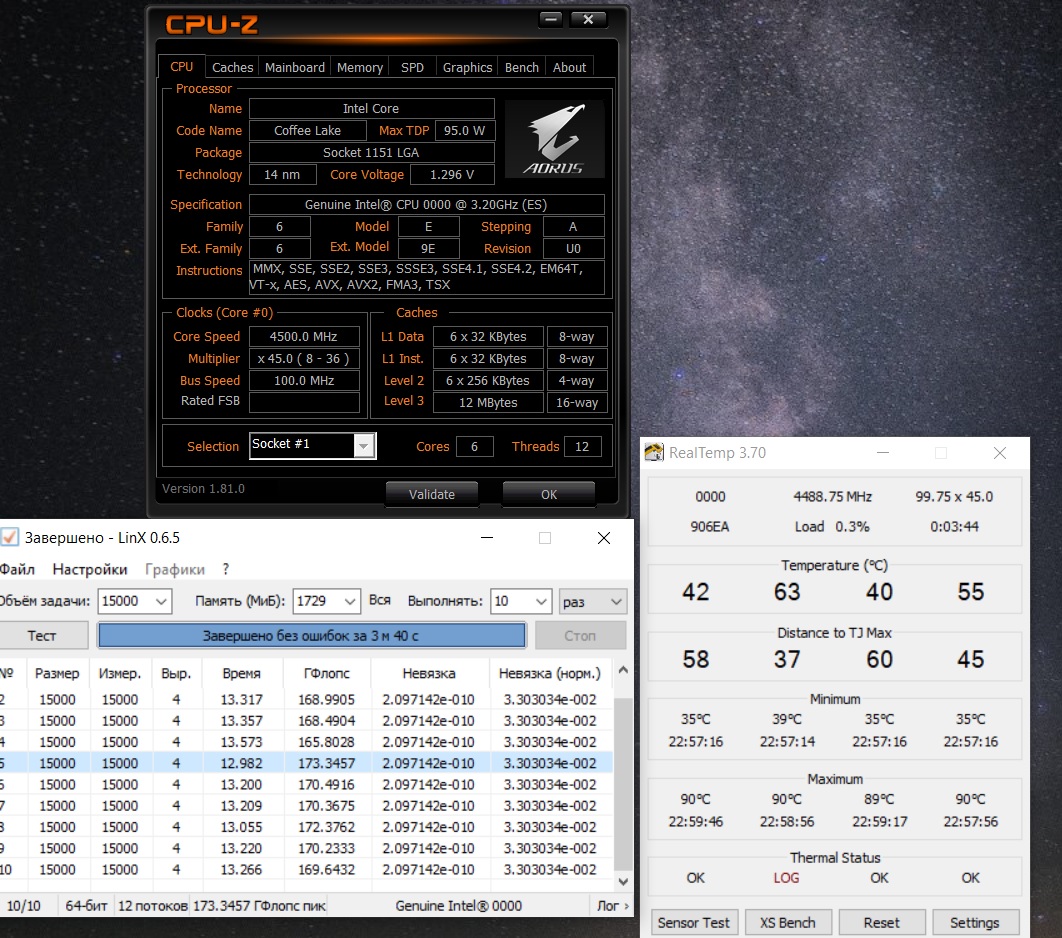The image size is (1062, 938).
Task: Click the 63 core temperature value
Action: [x=787, y=592]
